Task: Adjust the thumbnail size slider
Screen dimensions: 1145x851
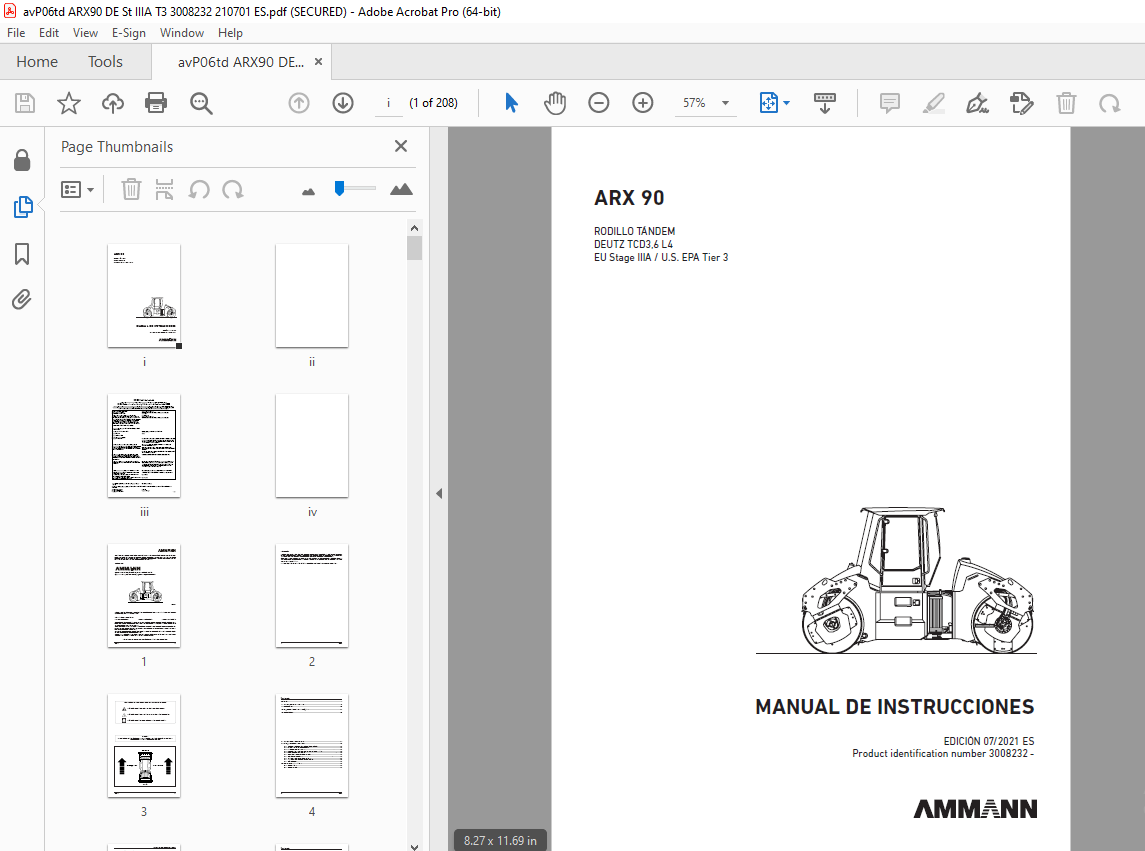Action: coord(340,188)
